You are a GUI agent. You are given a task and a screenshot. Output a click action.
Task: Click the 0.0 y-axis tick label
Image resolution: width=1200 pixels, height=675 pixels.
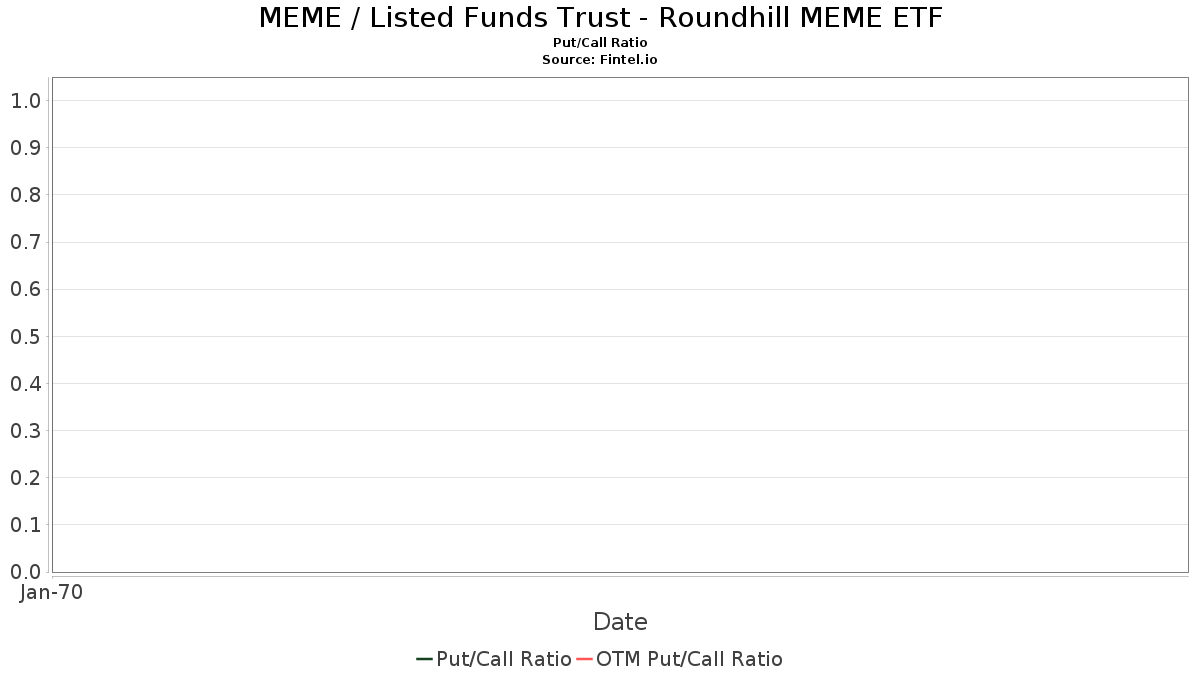tap(25, 572)
